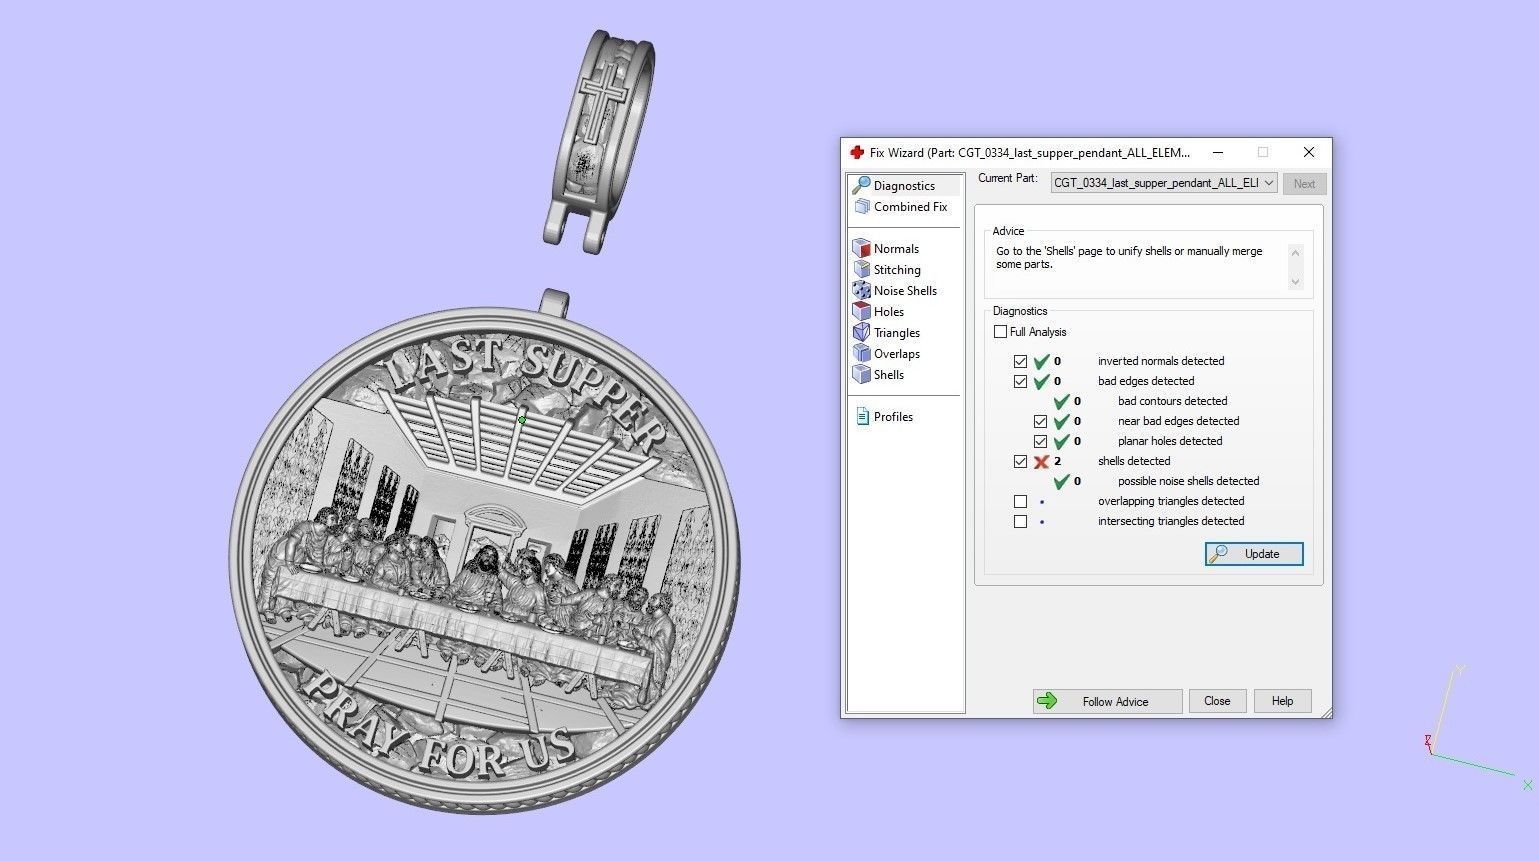
Task: Open the Holes page label
Action: tap(888, 311)
